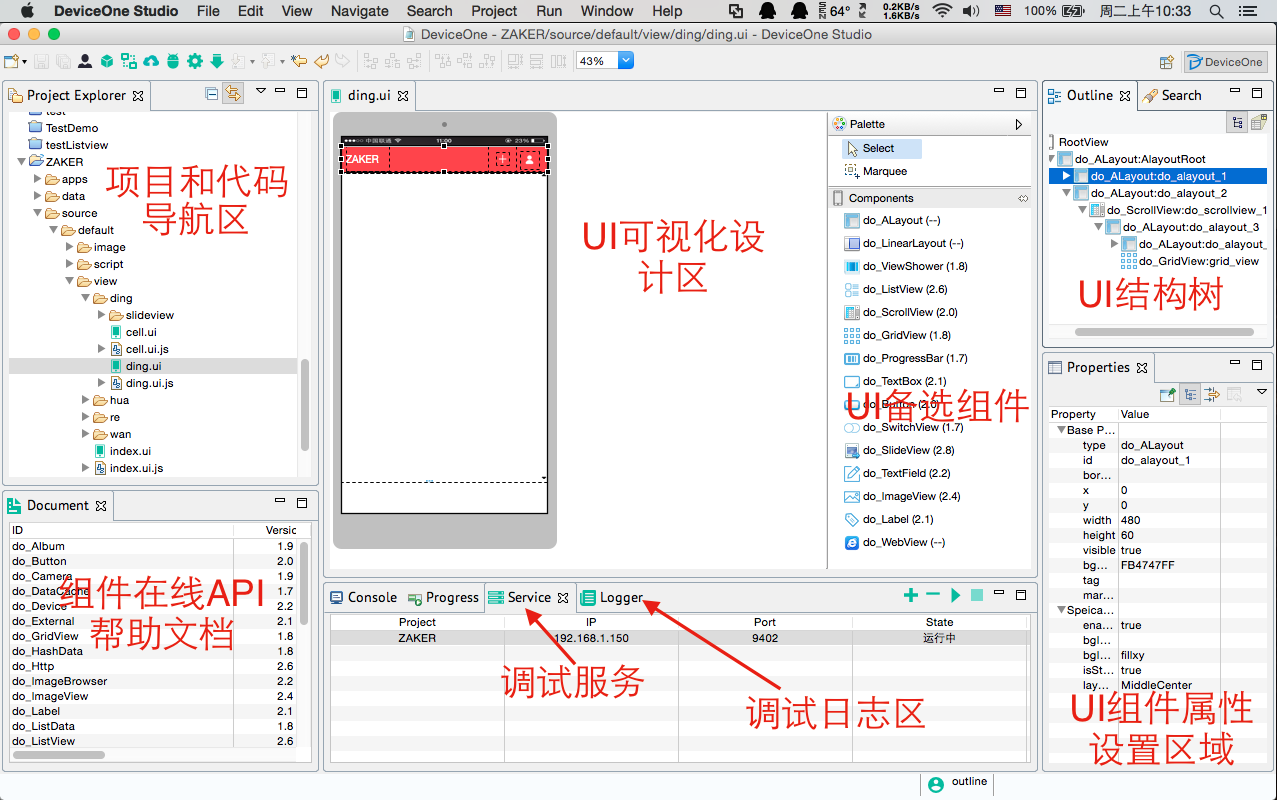
Task: Toggle show categories button in Properties panel
Action: click(1190, 394)
